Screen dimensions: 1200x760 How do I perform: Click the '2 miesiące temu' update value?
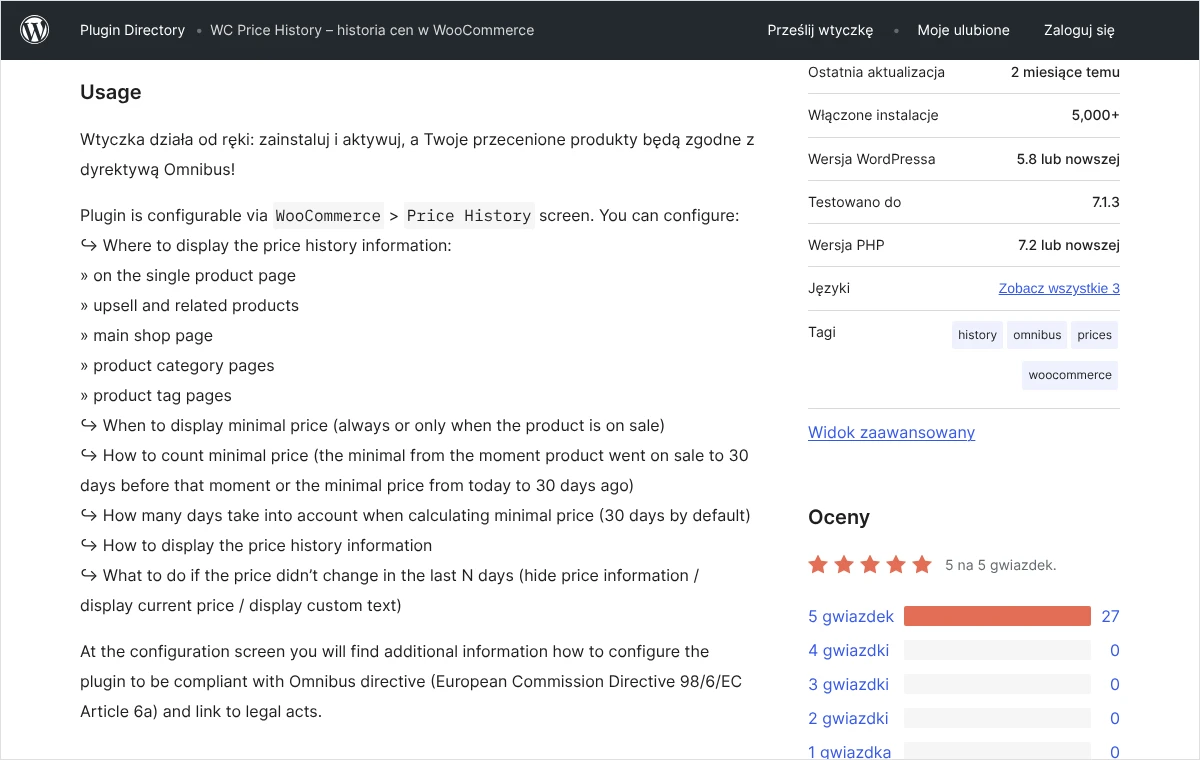(1065, 72)
